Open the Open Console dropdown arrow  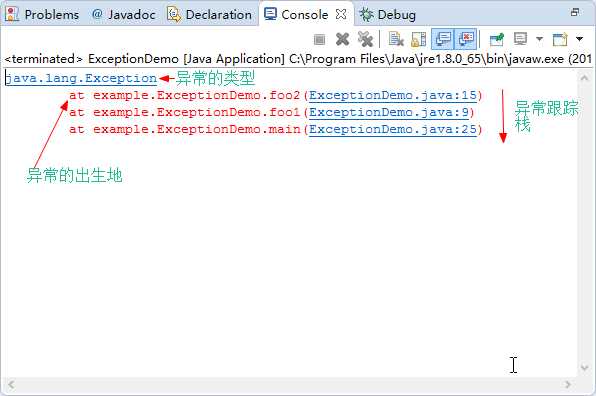[x=579, y=39]
